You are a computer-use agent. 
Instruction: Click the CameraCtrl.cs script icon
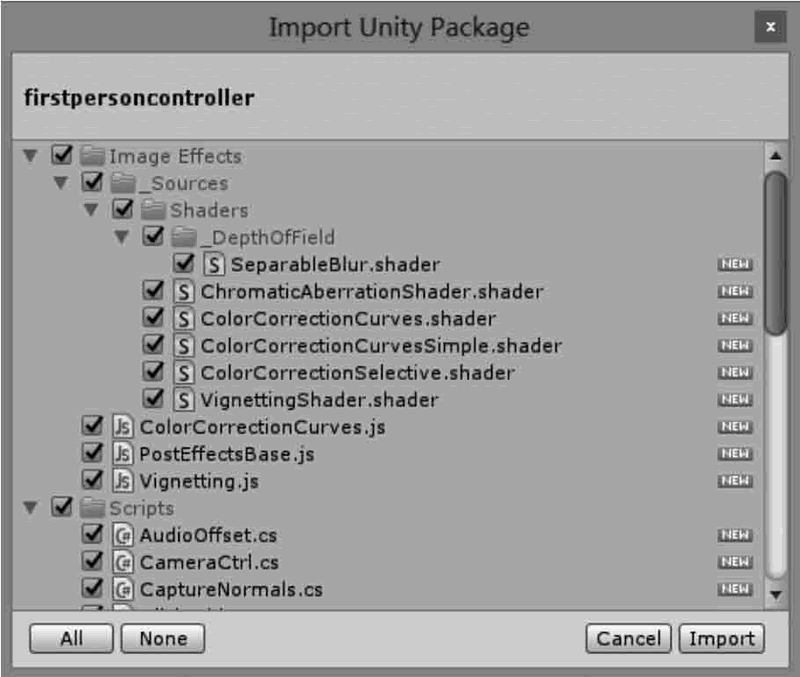tap(122, 562)
